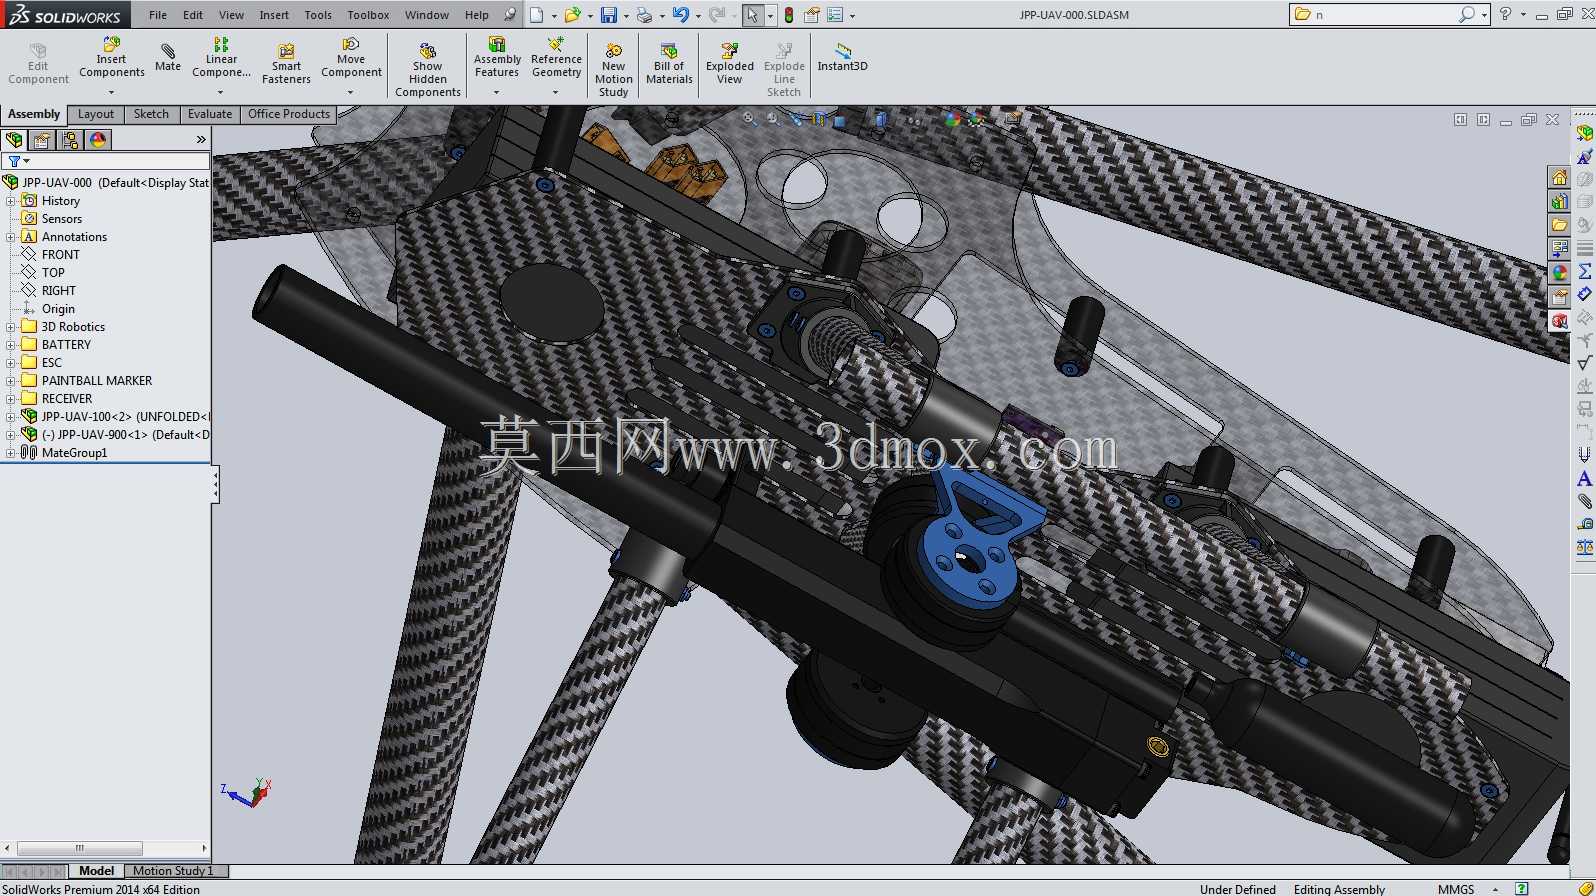1596x896 pixels.
Task: Click the New document icon
Action: [537, 15]
